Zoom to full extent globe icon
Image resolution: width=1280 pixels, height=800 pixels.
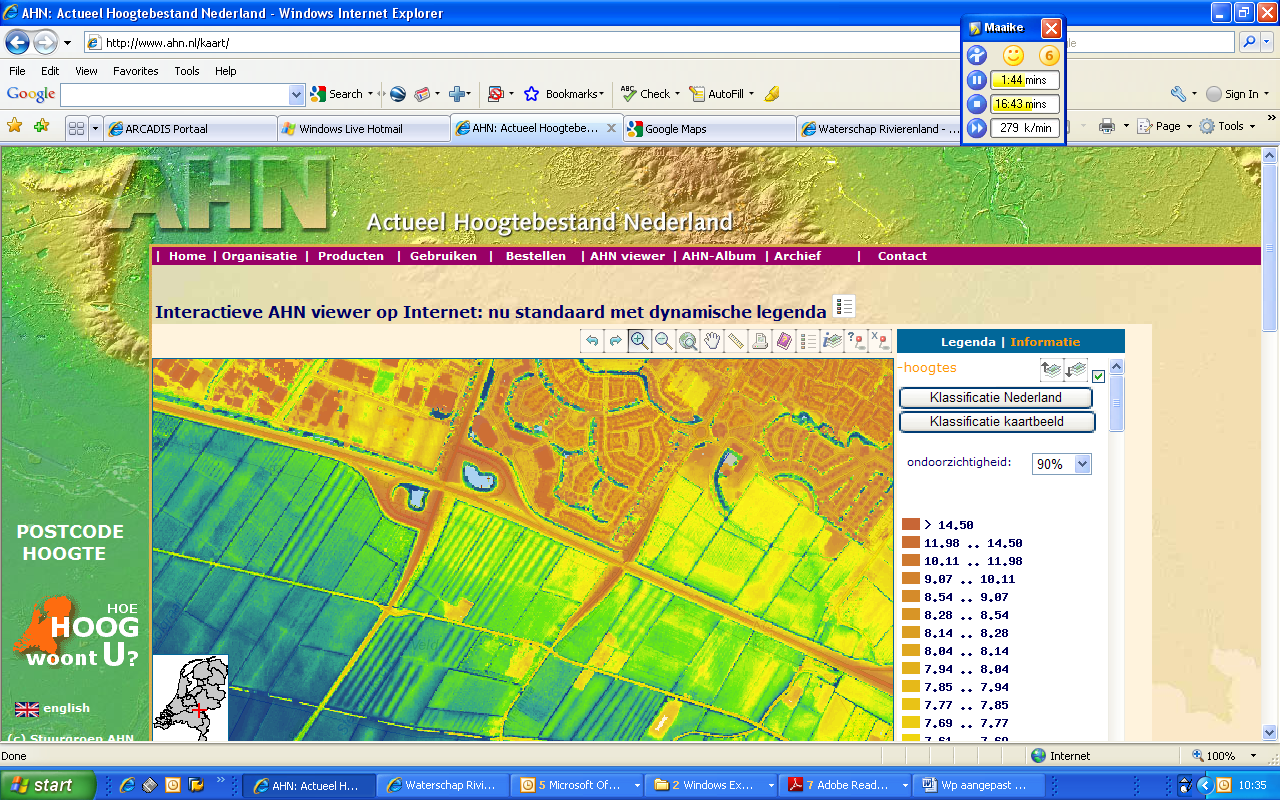click(688, 341)
